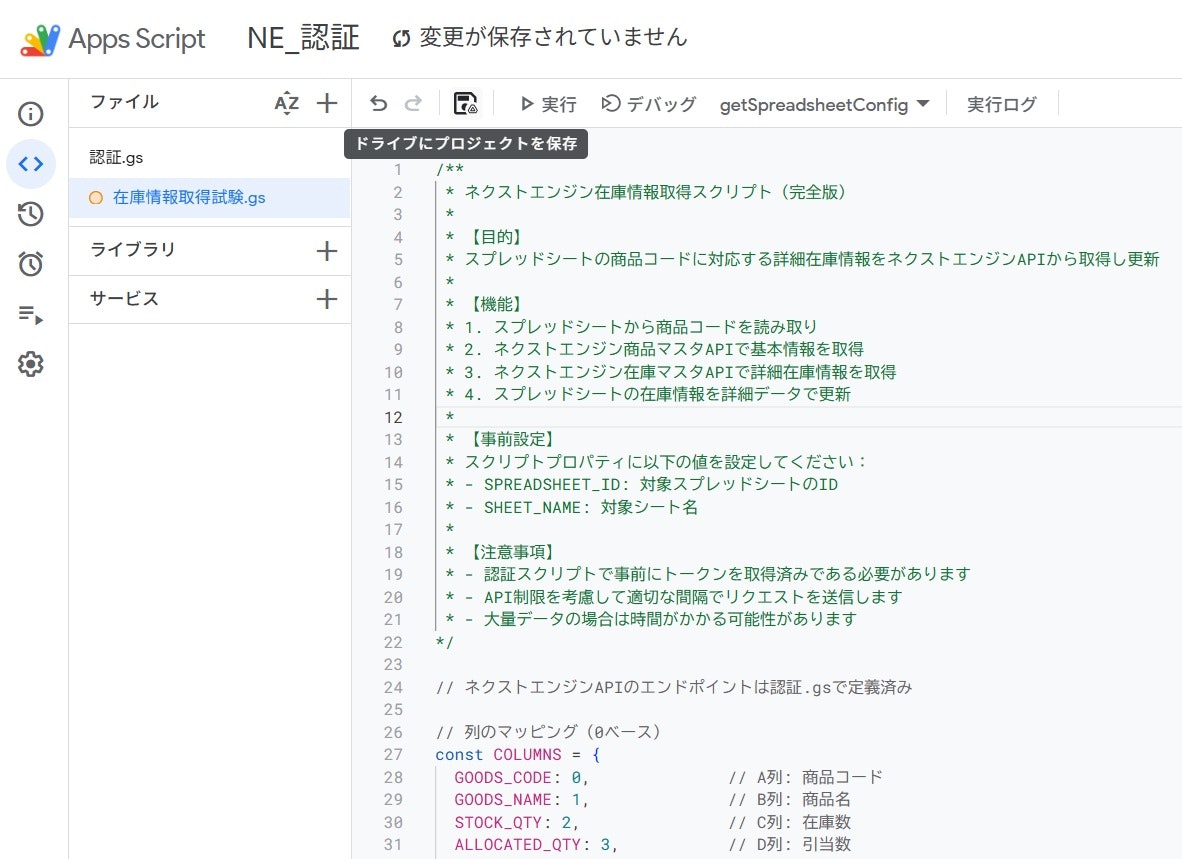Click the 変更が保存されていません status text
The image size is (1182, 859).
tap(553, 37)
